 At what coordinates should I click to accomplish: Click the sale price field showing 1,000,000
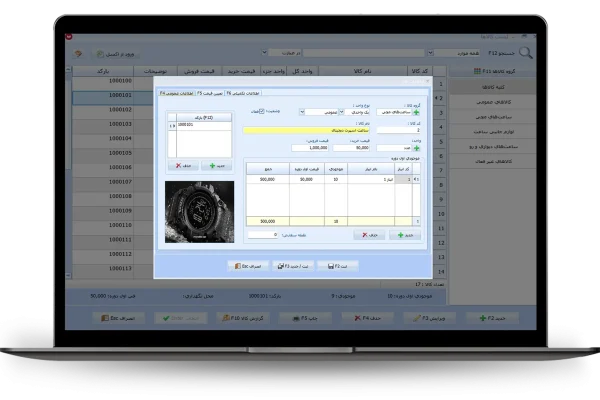click(x=310, y=148)
